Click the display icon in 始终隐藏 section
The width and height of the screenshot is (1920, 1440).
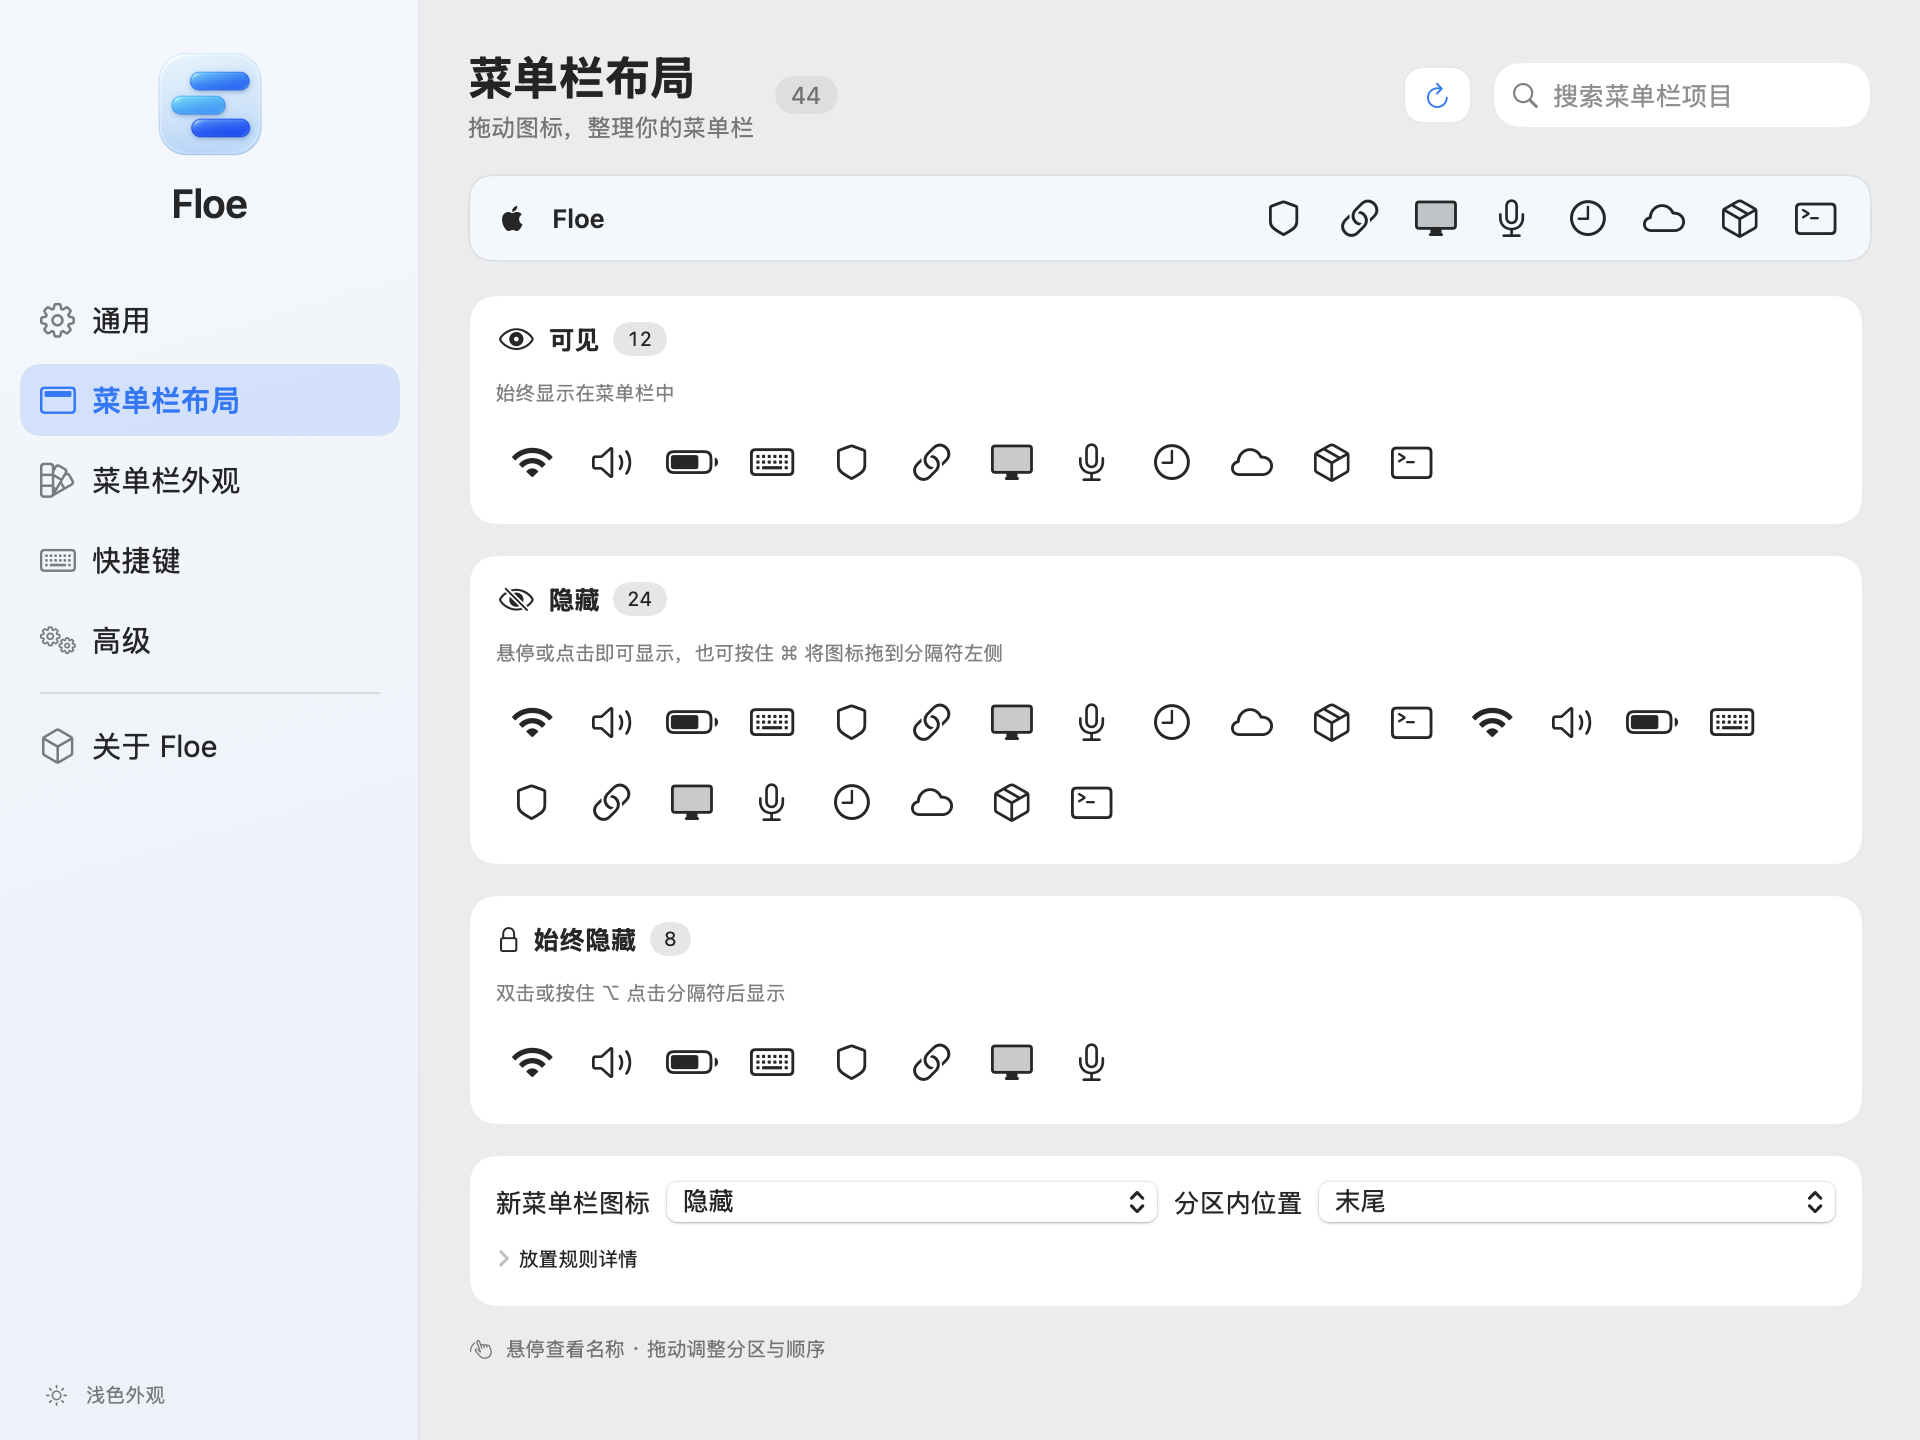click(1012, 1062)
